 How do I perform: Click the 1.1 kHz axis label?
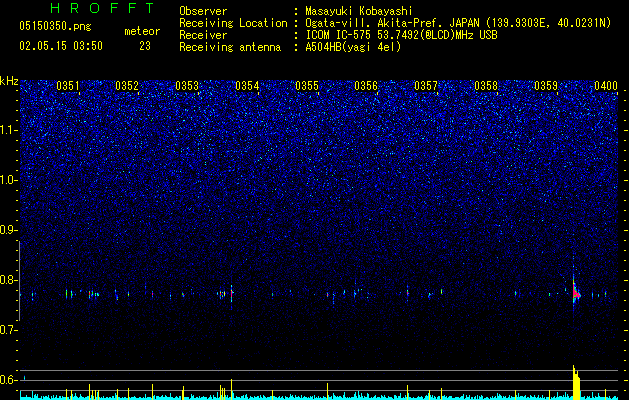point(9,130)
